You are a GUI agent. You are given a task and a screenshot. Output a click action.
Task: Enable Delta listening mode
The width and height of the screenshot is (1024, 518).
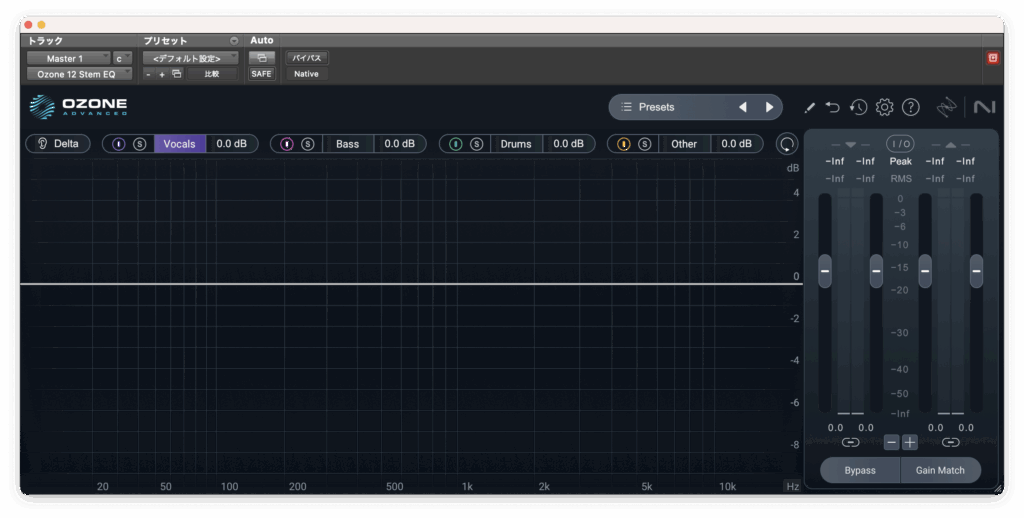click(58, 144)
